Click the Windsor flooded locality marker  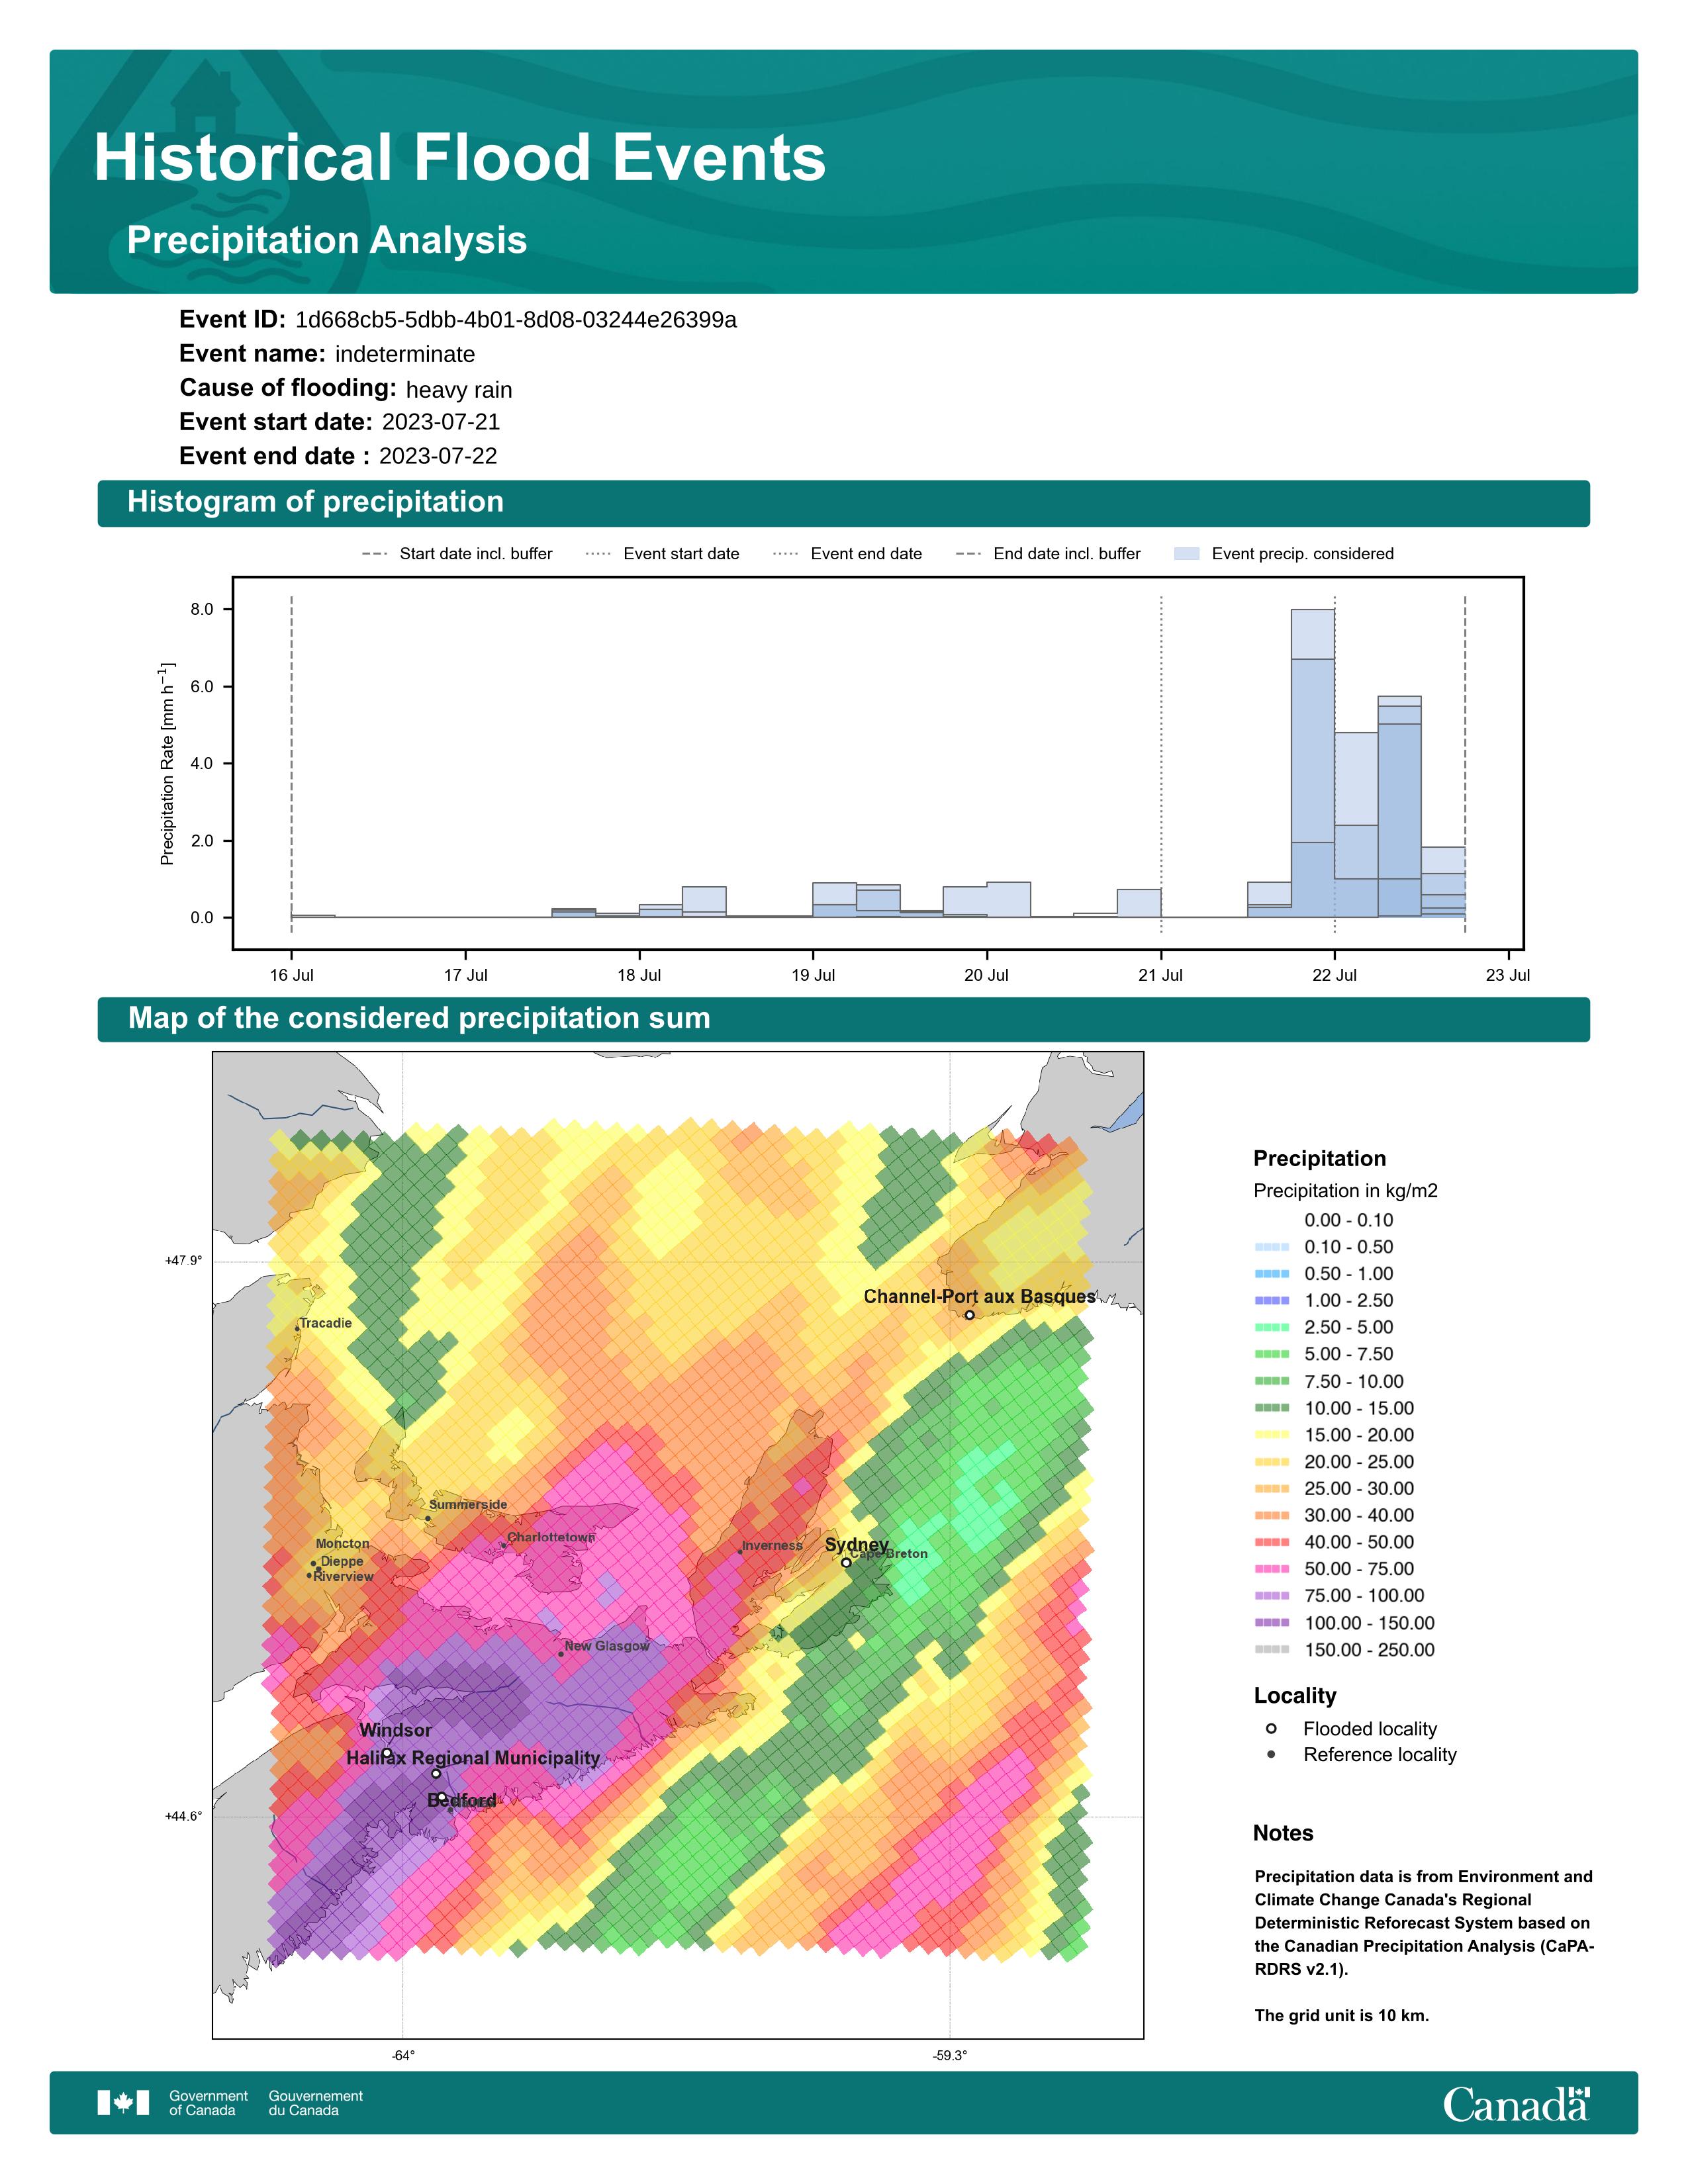point(387,1752)
